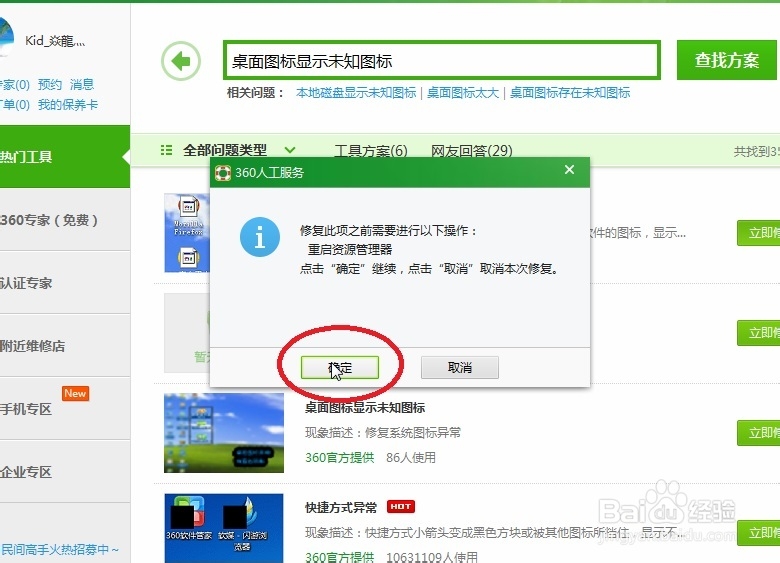Click the green back arrow button
The height and width of the screenshot is (563, 780).
click(181, 61)
